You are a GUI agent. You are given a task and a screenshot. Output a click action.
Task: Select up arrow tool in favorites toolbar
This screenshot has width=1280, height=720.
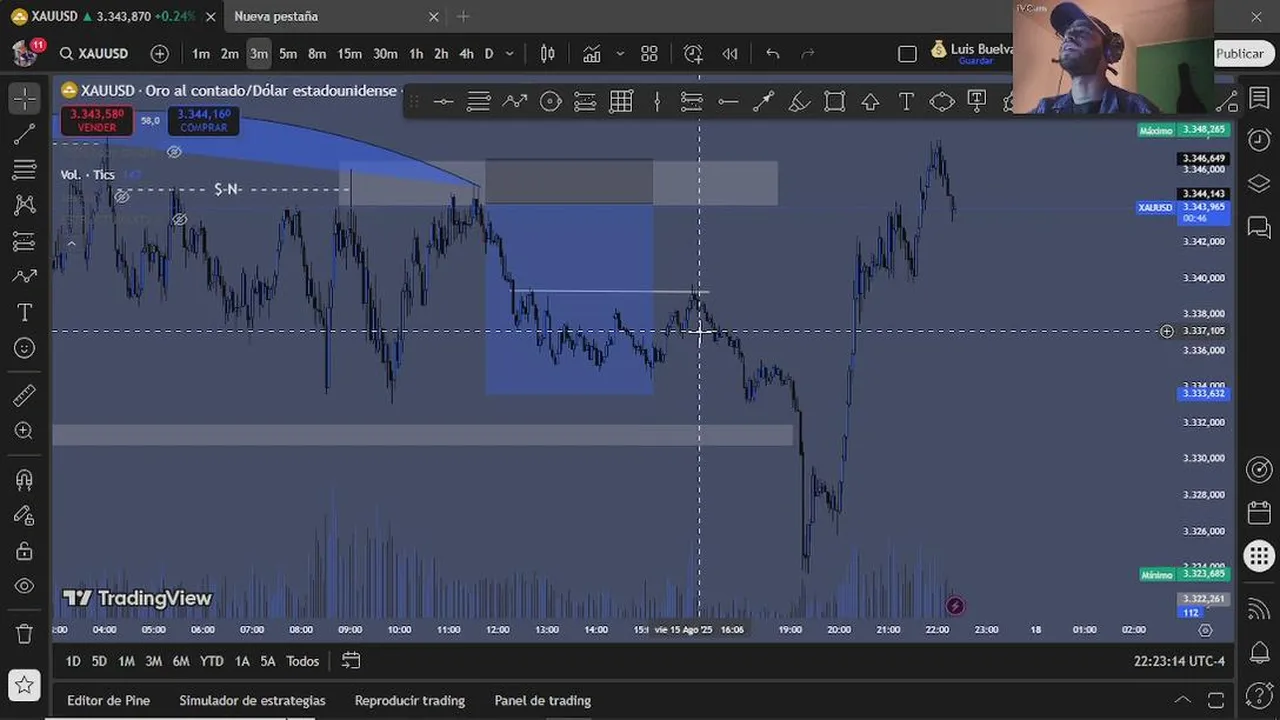(x=870, y=101)
